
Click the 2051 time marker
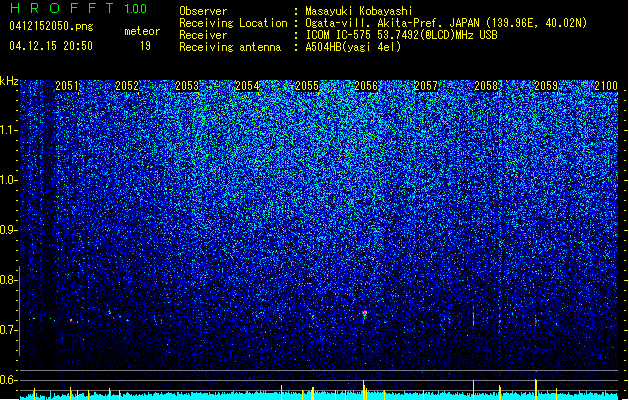coord(67,86)
